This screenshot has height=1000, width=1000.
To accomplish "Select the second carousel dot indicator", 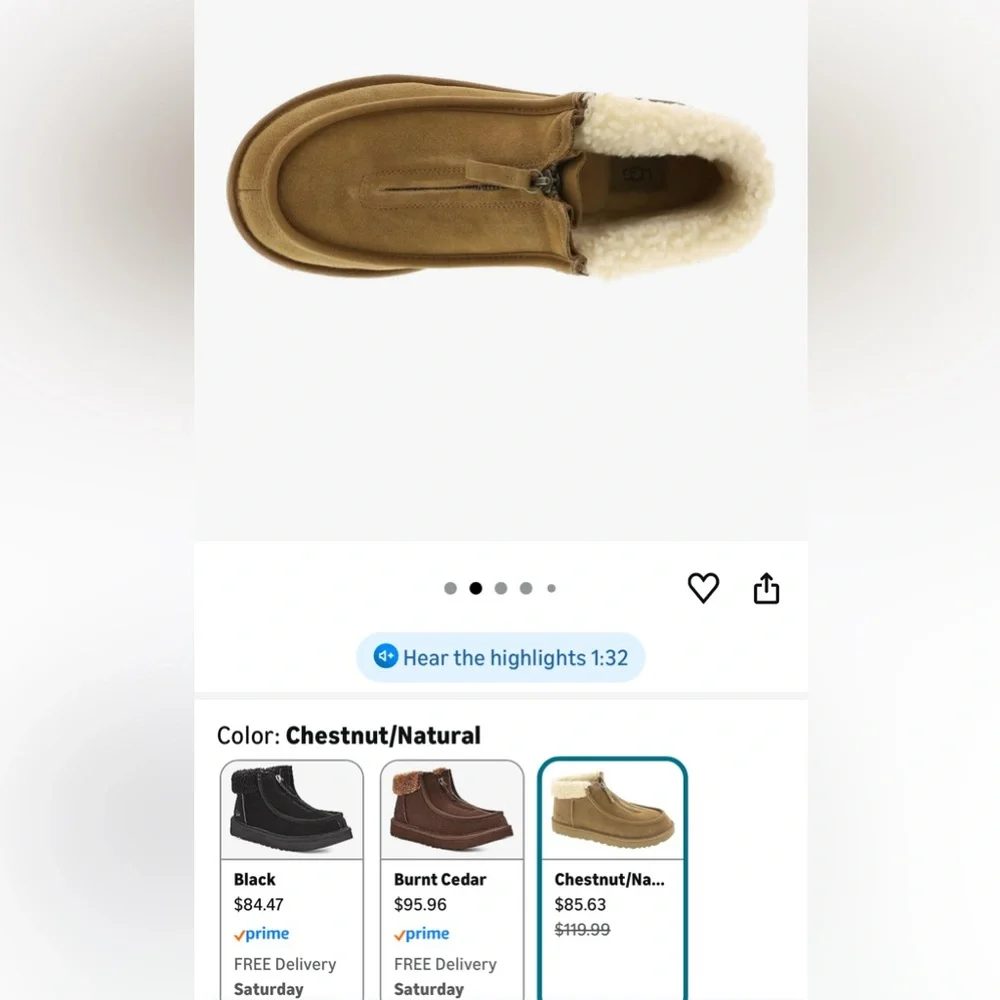I will pyautogui.click(x=475, y=588).
